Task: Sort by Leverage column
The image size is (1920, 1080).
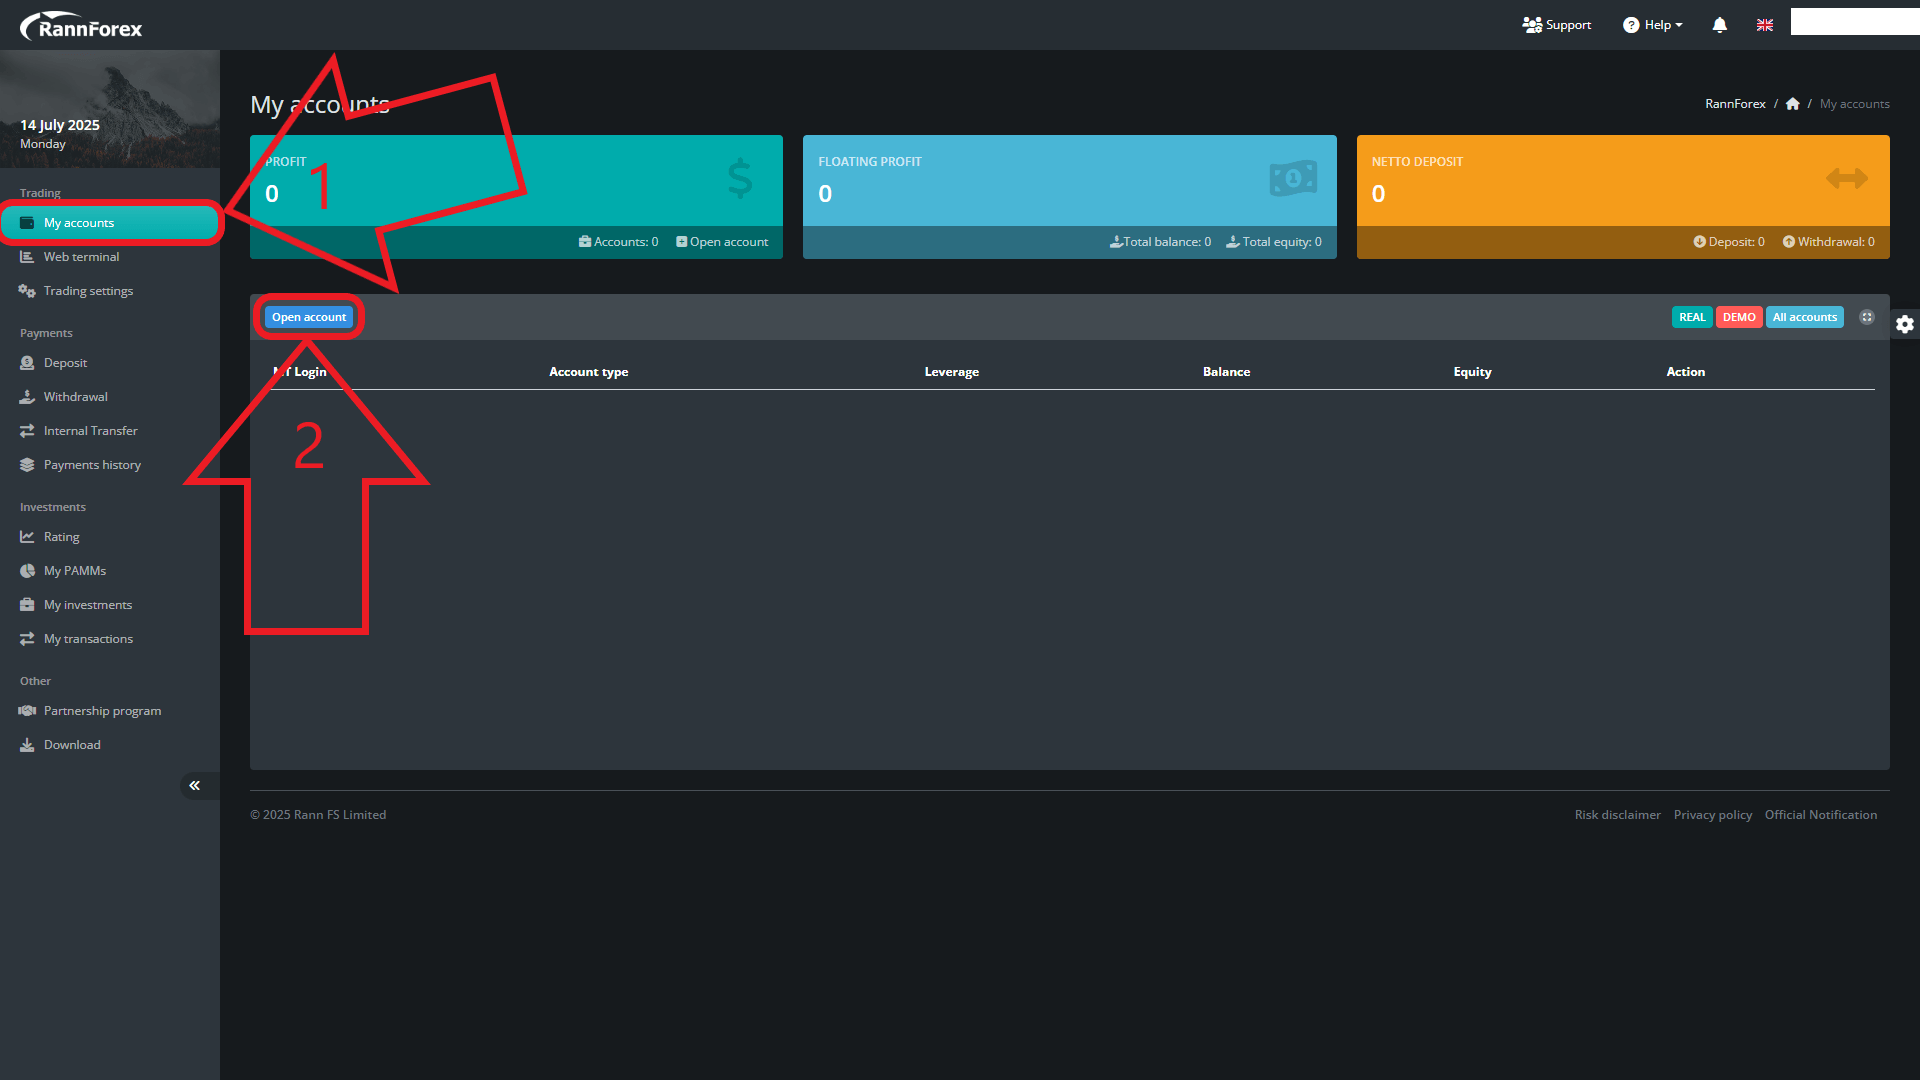Action: point(952,372)
